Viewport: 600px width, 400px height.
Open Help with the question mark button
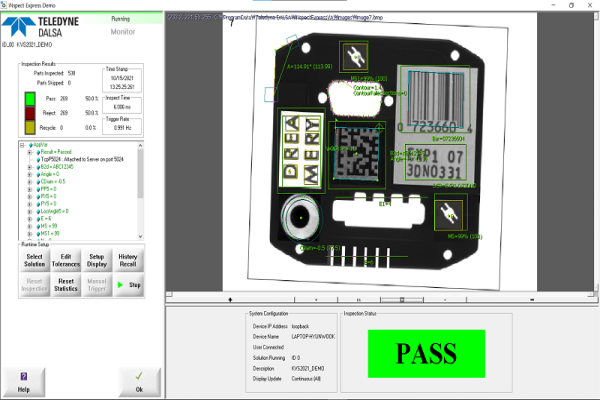coord(24,382)
